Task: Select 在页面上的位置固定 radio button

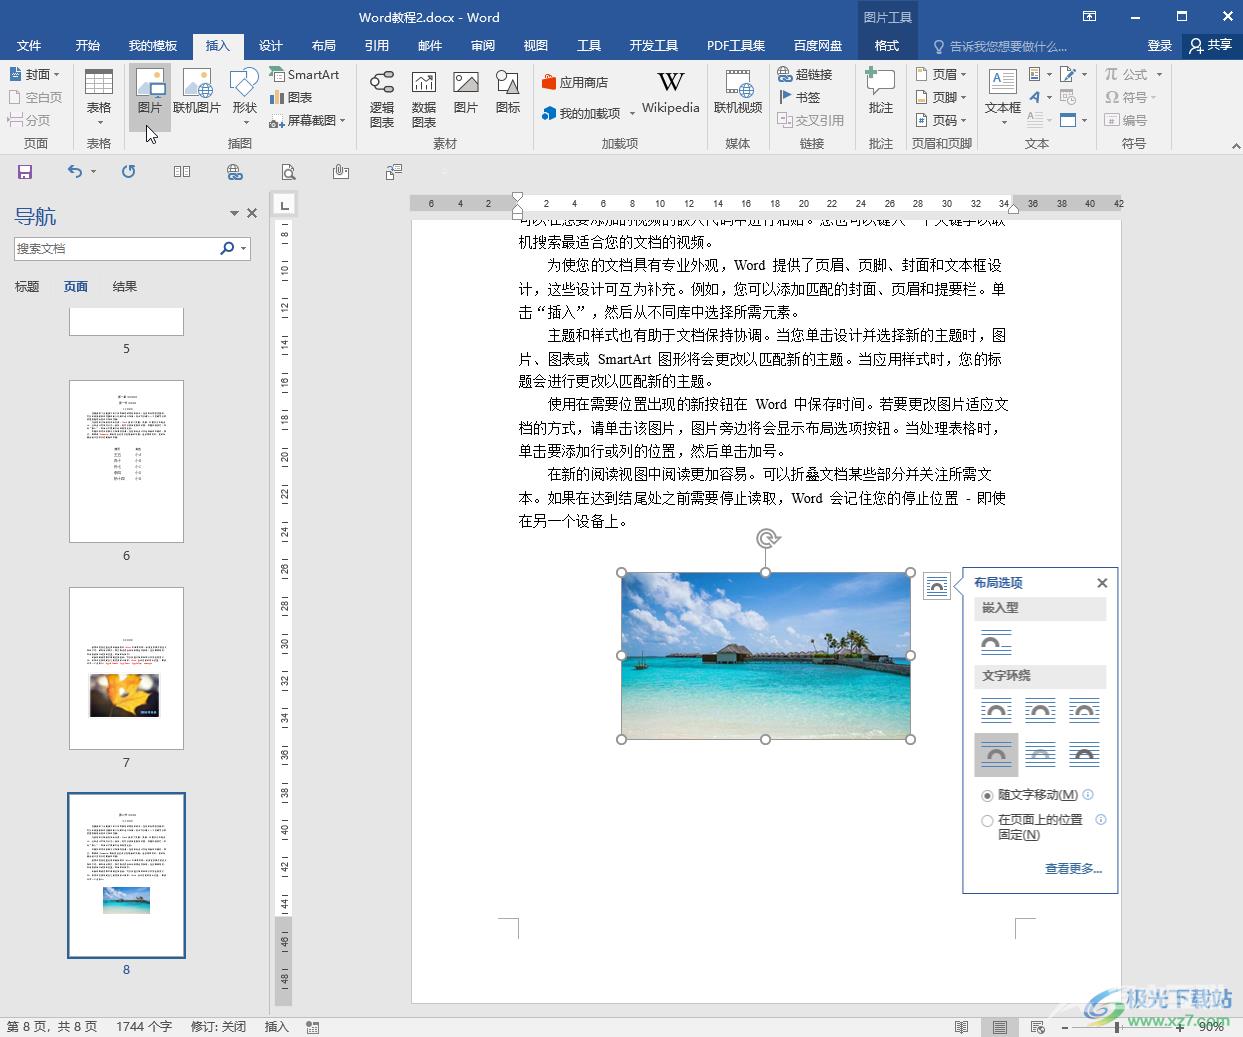Action: [x=987, y=821]
